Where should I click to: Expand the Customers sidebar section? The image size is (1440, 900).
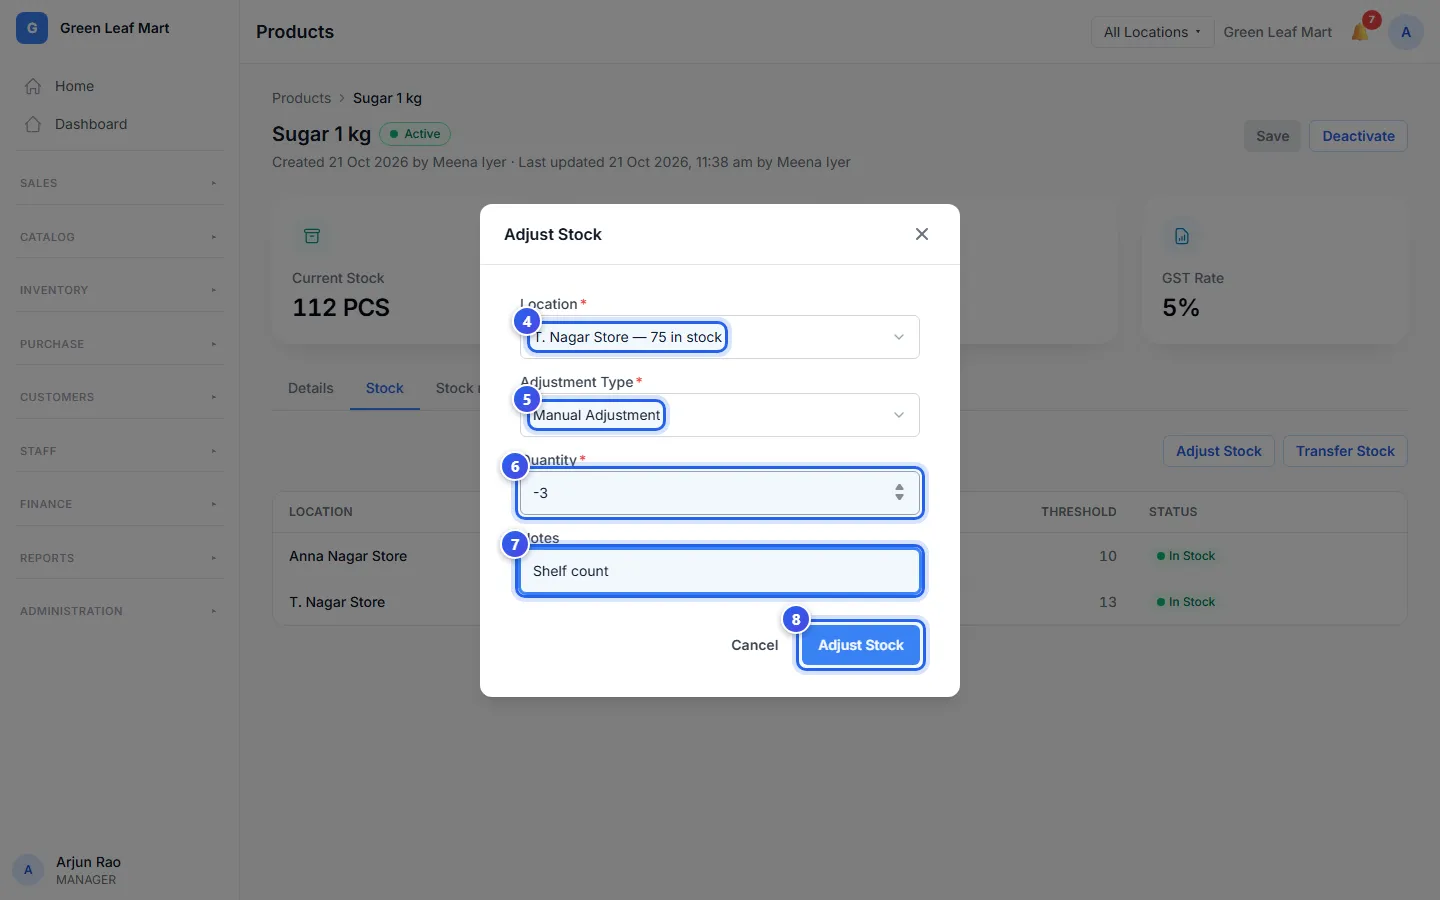(x=120, y=397)
